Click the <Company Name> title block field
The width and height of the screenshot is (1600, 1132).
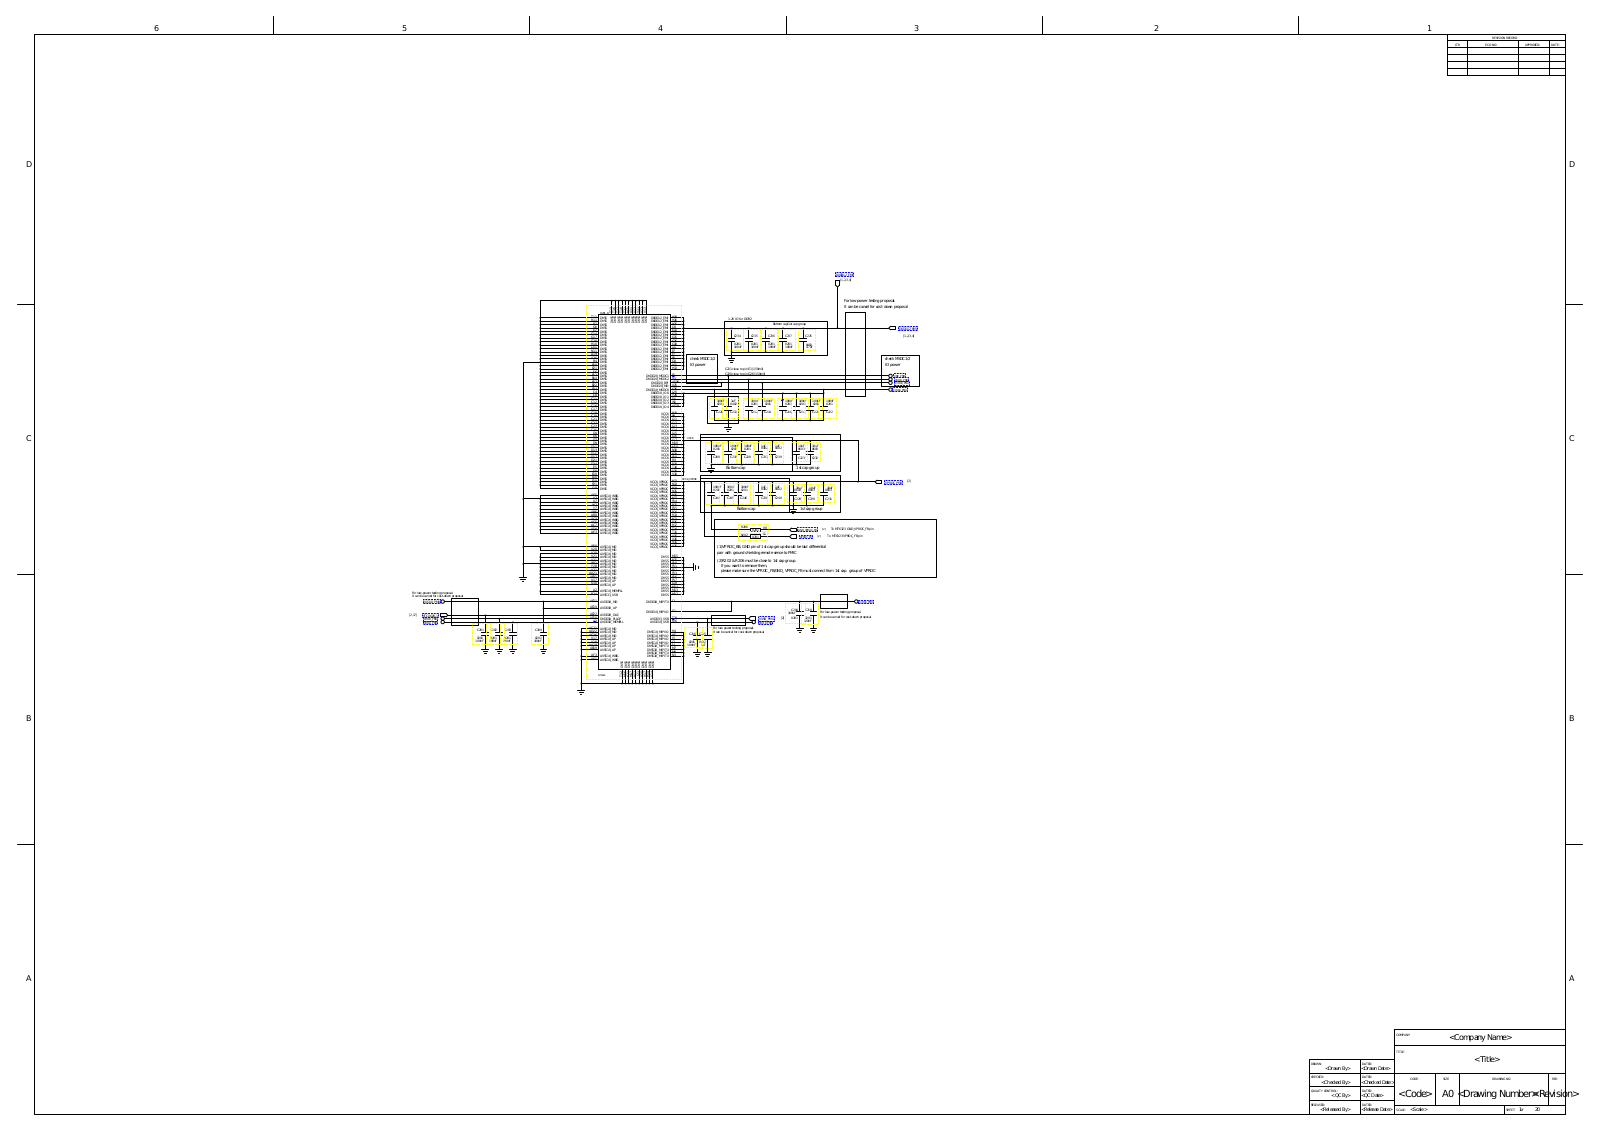coord(1480,1038)
